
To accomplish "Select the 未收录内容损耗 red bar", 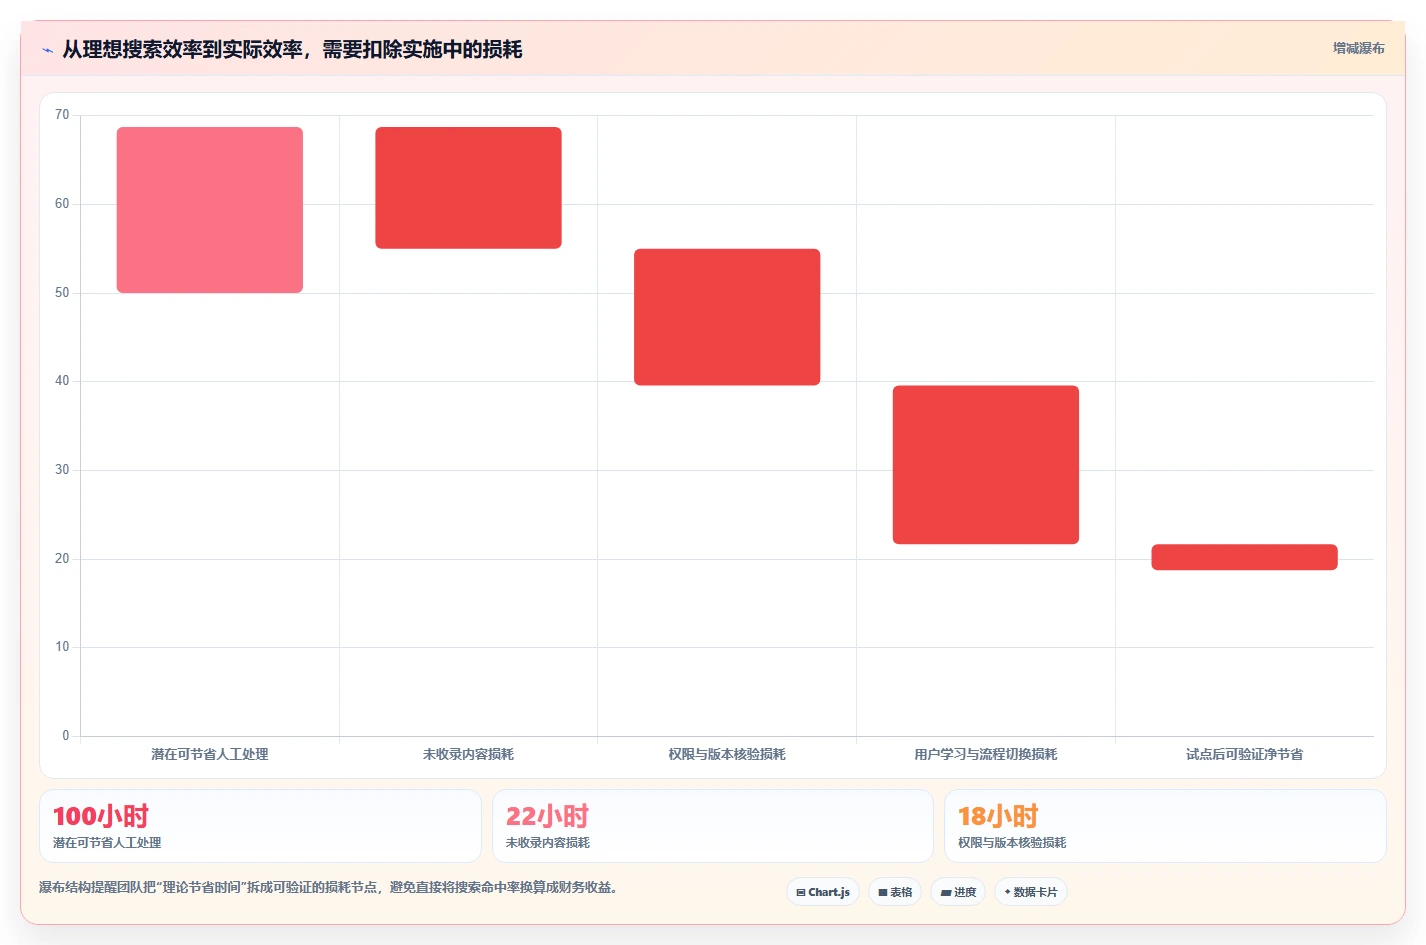I will tap(468, 188).
